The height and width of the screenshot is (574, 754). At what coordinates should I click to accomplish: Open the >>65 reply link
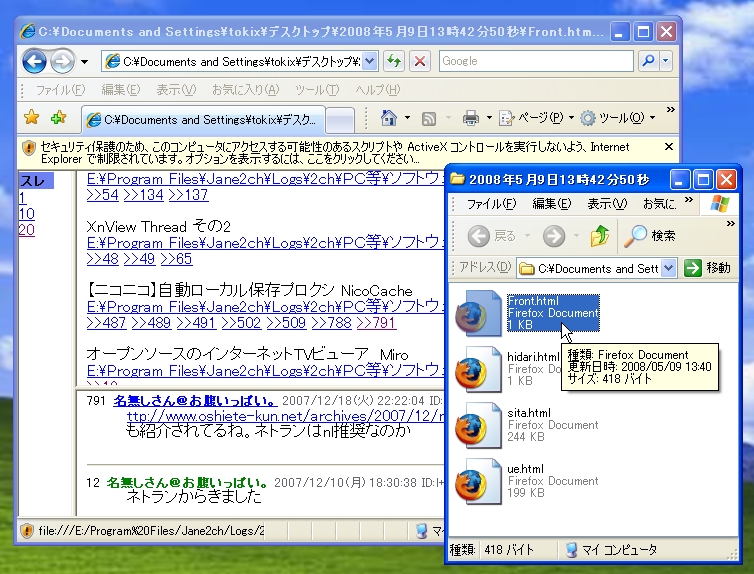pos(176,259)
